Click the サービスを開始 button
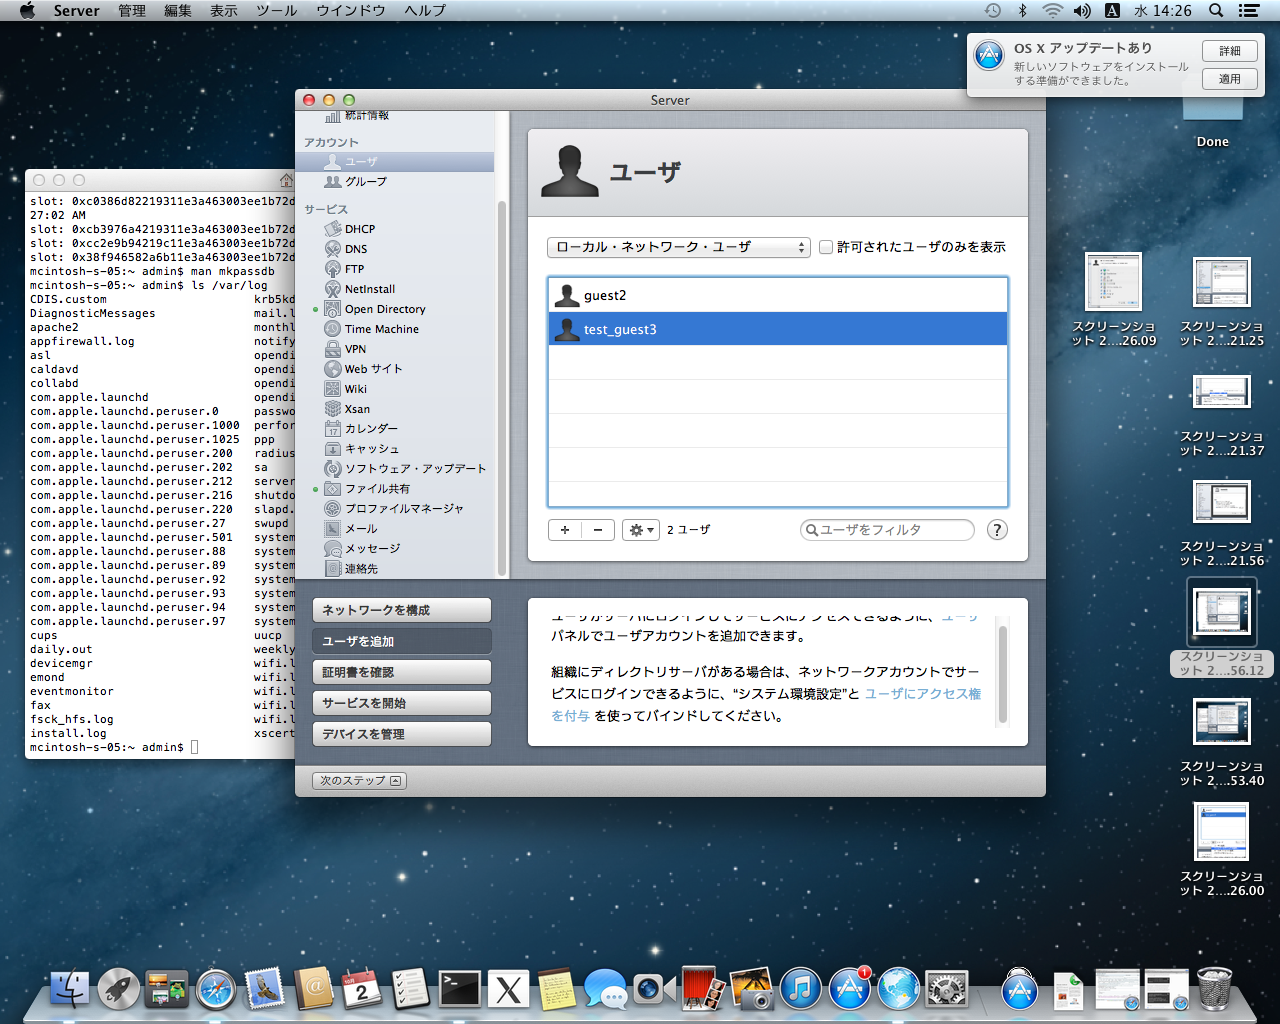Screen dimensions: 1280x1024 click(x=402, y=703)
